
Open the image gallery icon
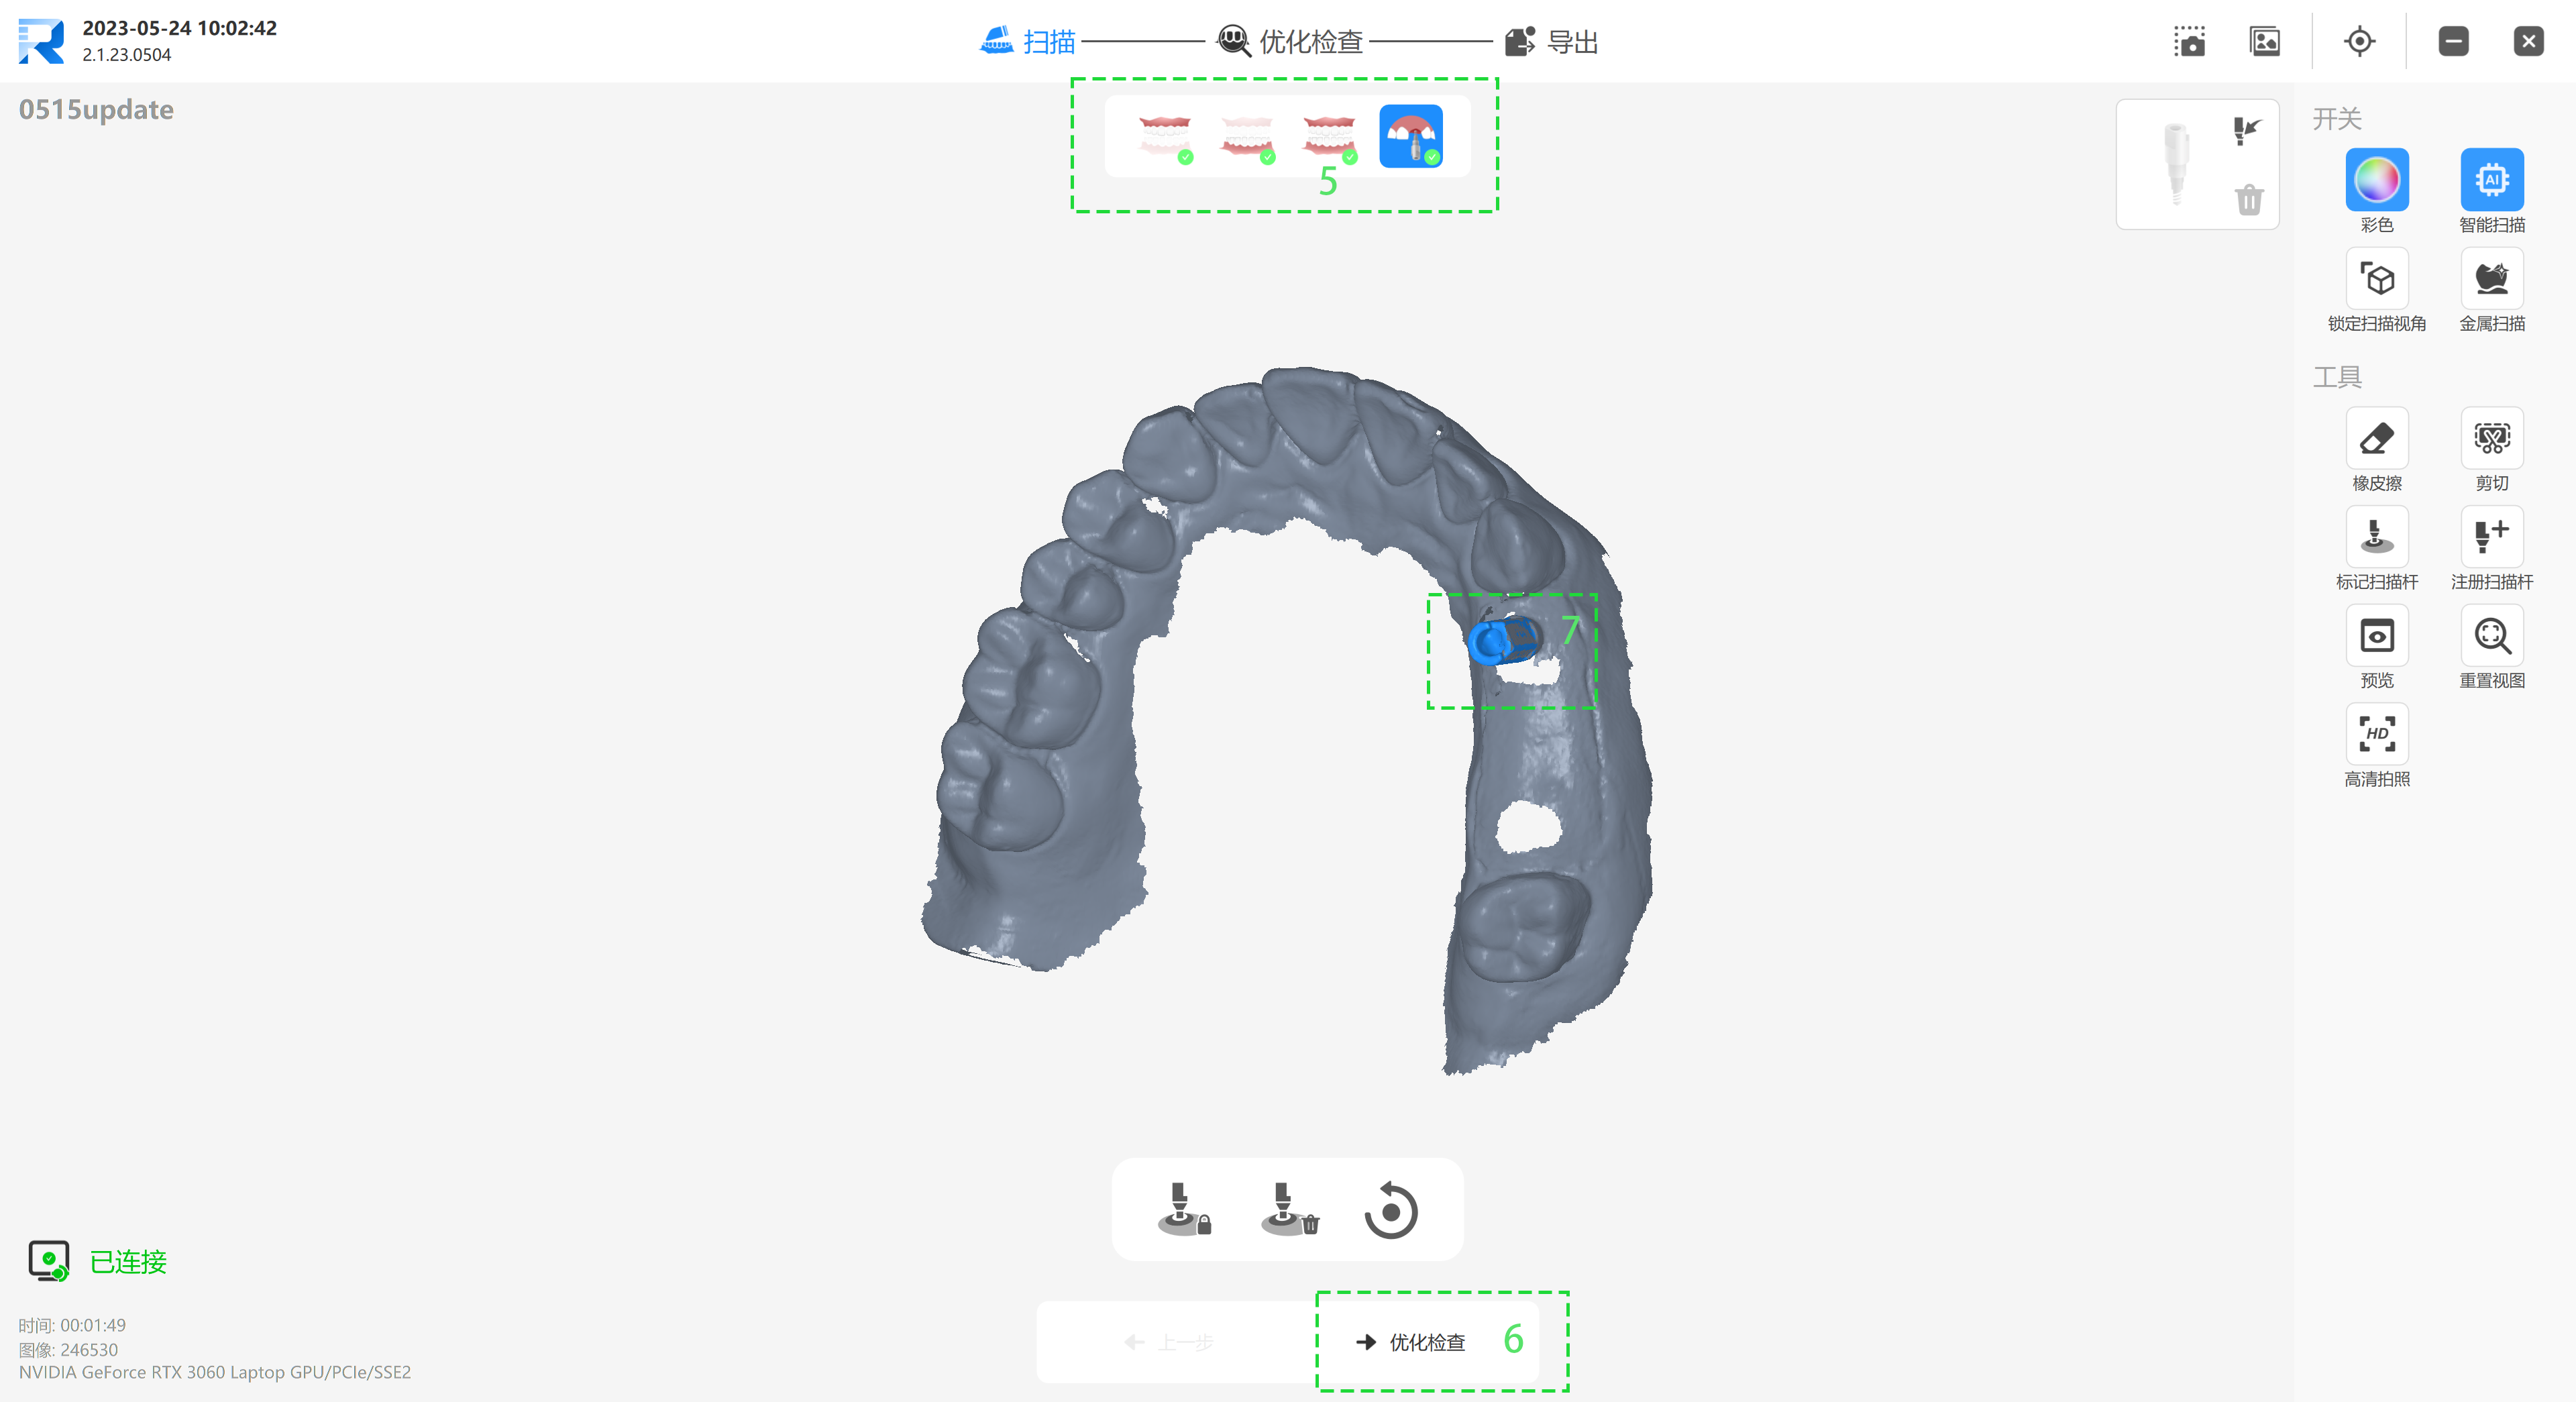point(2265,42)
